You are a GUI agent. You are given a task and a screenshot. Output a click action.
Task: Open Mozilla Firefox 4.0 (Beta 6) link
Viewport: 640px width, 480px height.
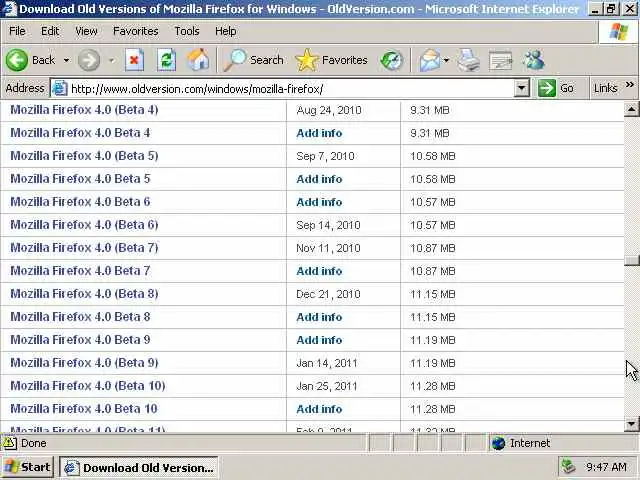point(84,225)
